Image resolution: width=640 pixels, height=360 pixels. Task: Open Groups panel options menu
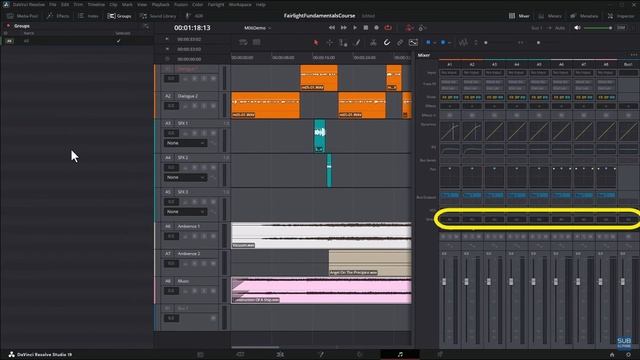(146, 26)
